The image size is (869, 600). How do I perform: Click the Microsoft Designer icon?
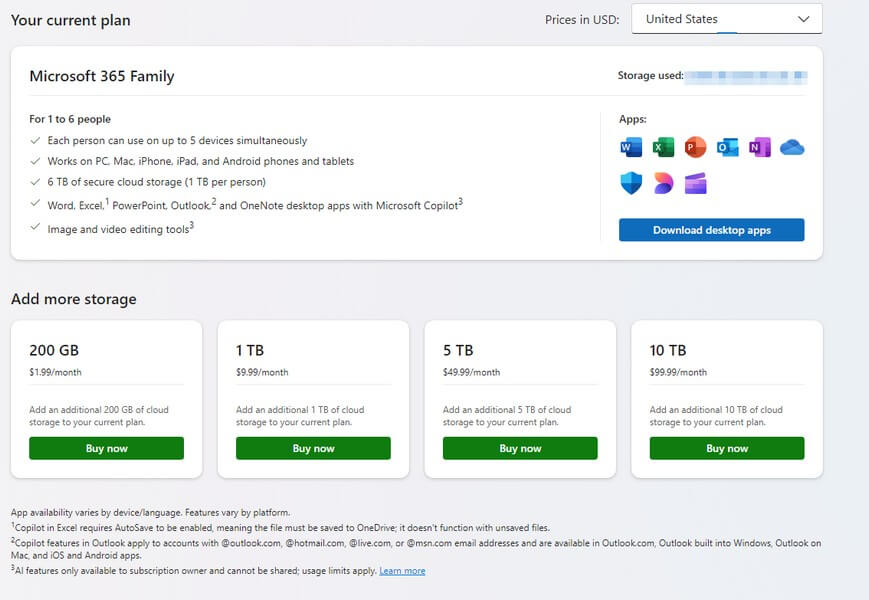pyautogui.click(x=663, y=183)
